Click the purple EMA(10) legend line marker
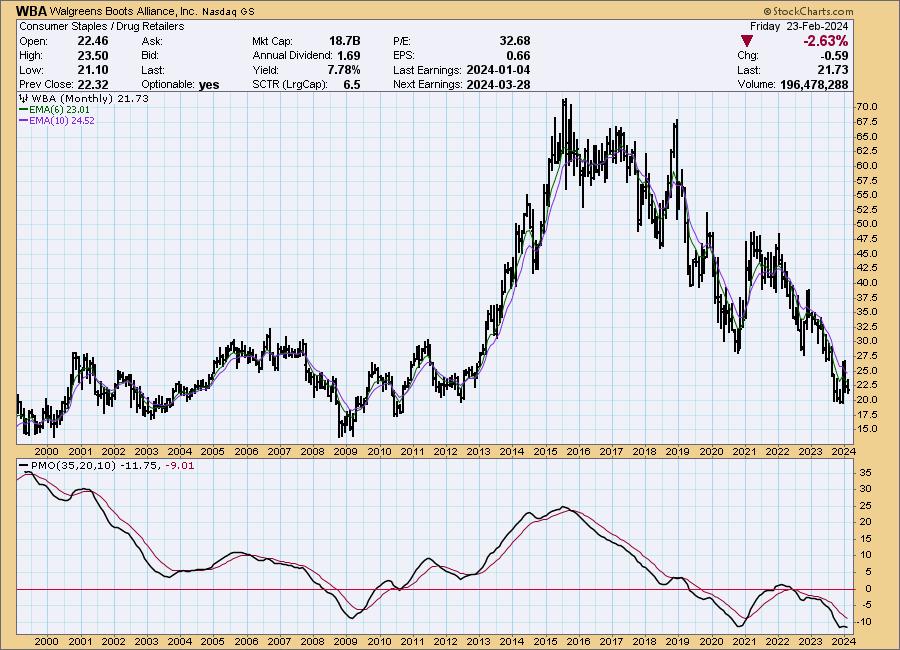Screen dimensions: 900x650 [x=24, y=121]
